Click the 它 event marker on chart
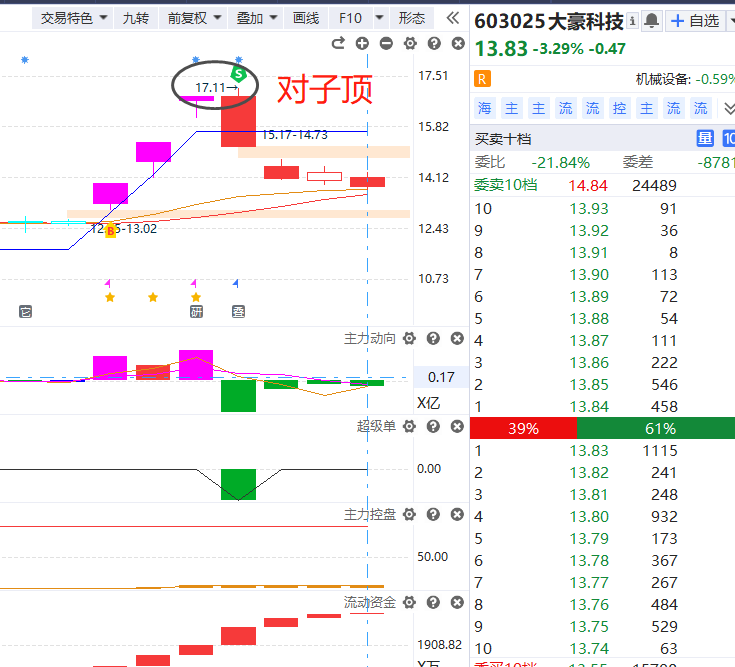Viewport: 735px width, 667px height. 25,312
